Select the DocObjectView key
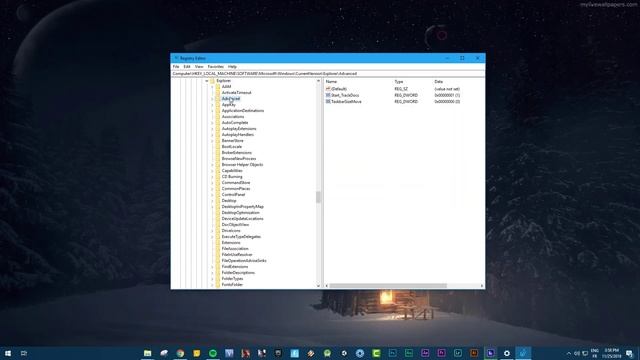 [235, 225]
